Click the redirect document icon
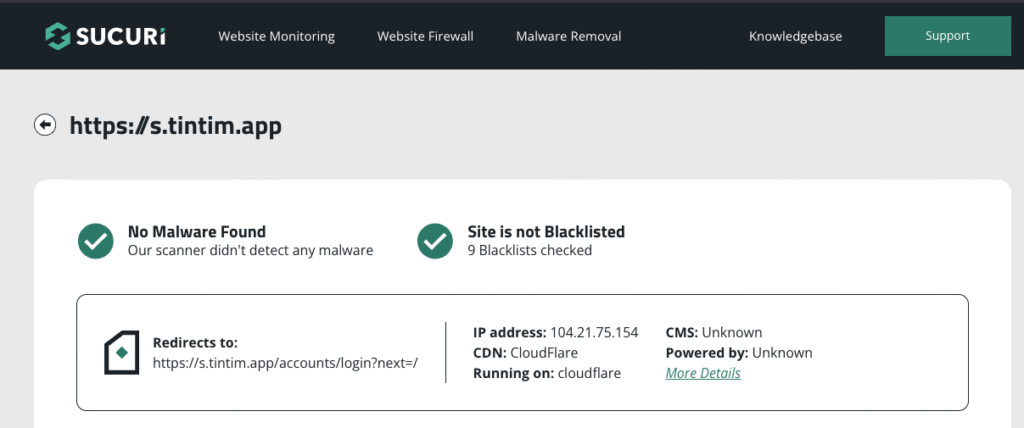Screen dimensions: 1024x428 point(121,352)
